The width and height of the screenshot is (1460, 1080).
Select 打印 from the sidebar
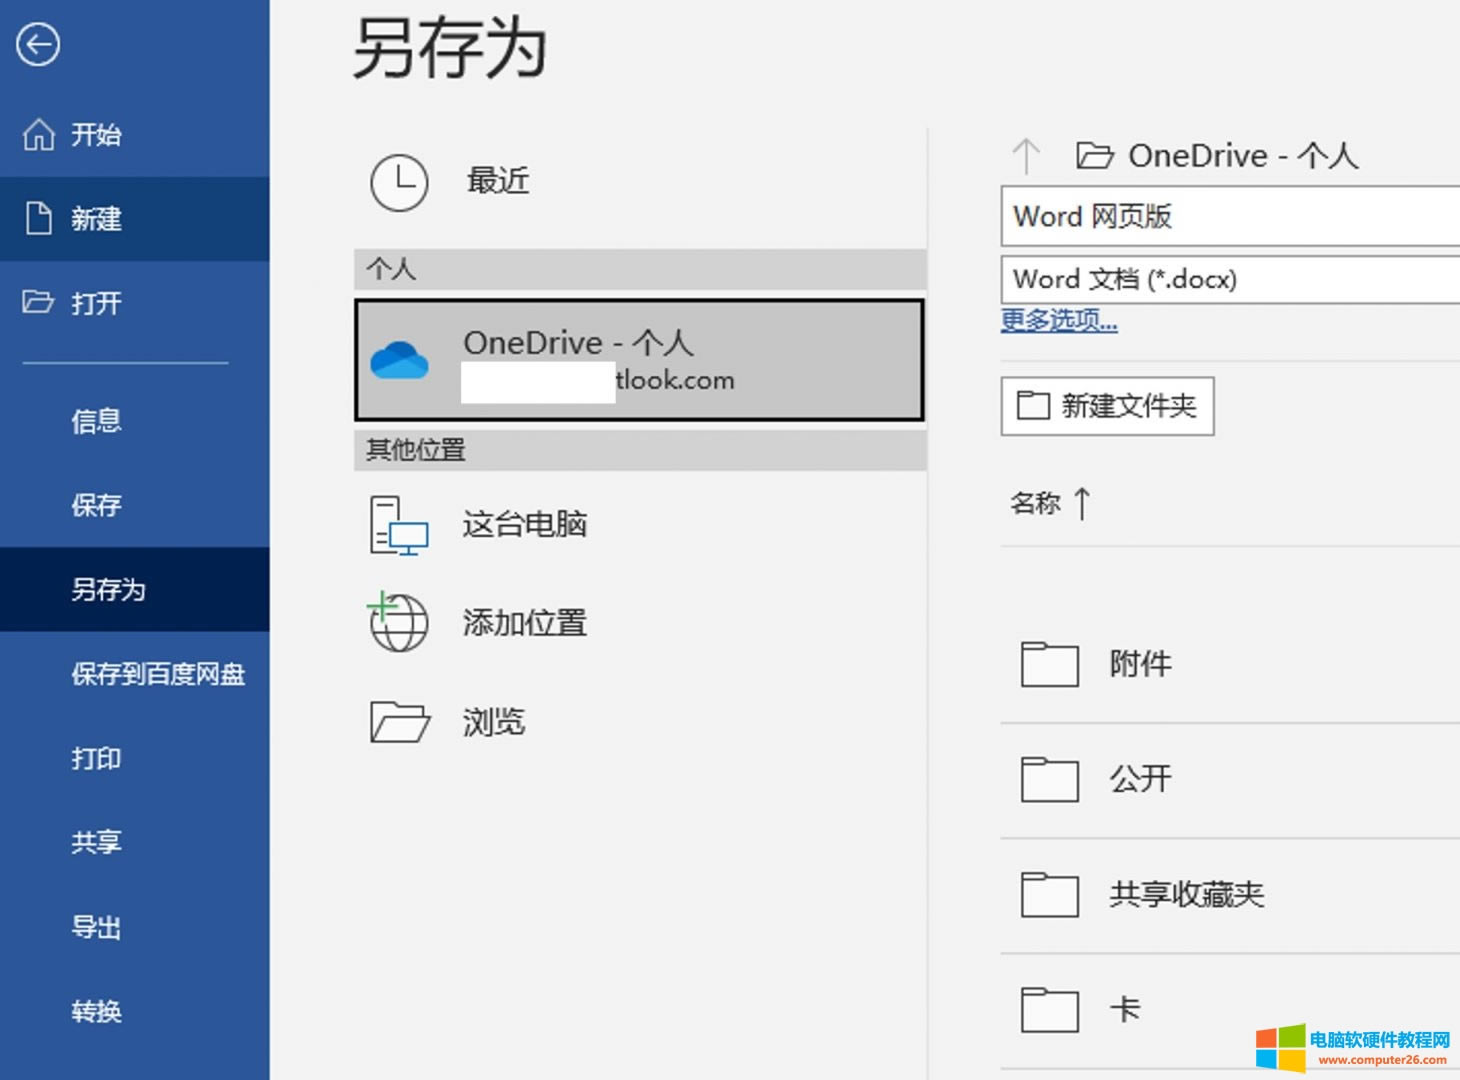point(95,759)
